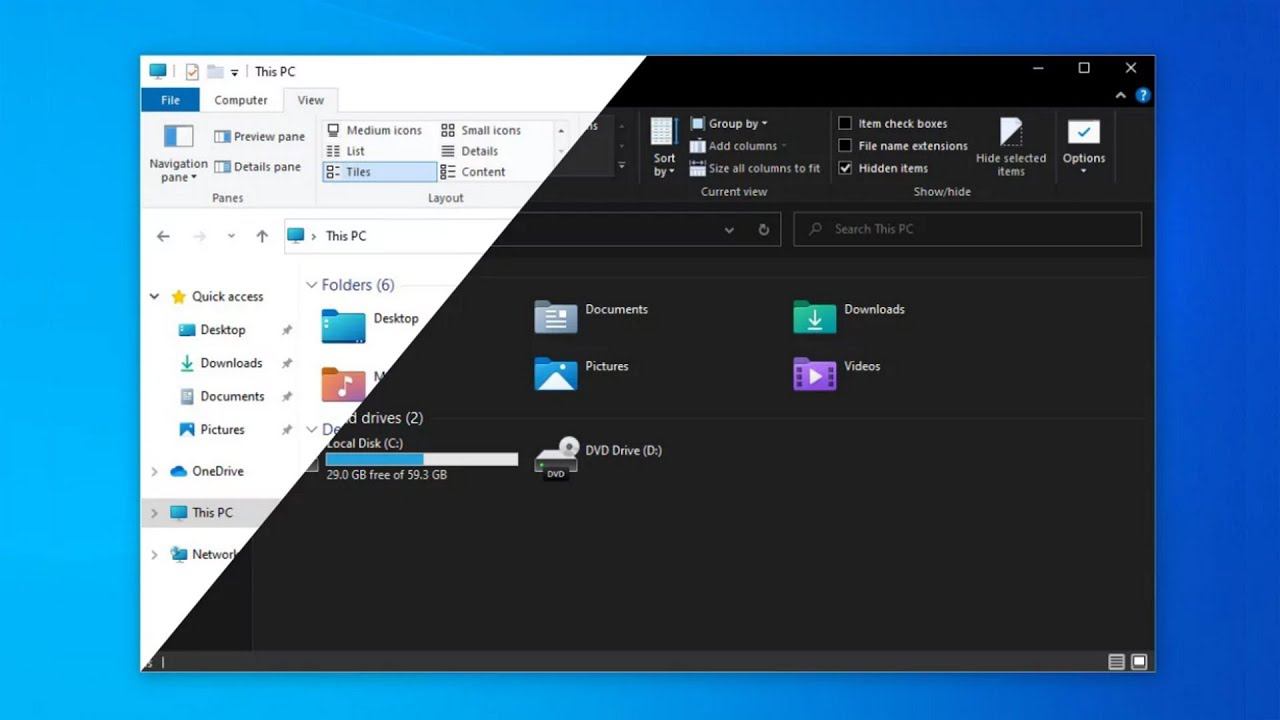Screen dimensions: 1280x720
Task: Click the Refresh button
Action: tap(763, 229)
